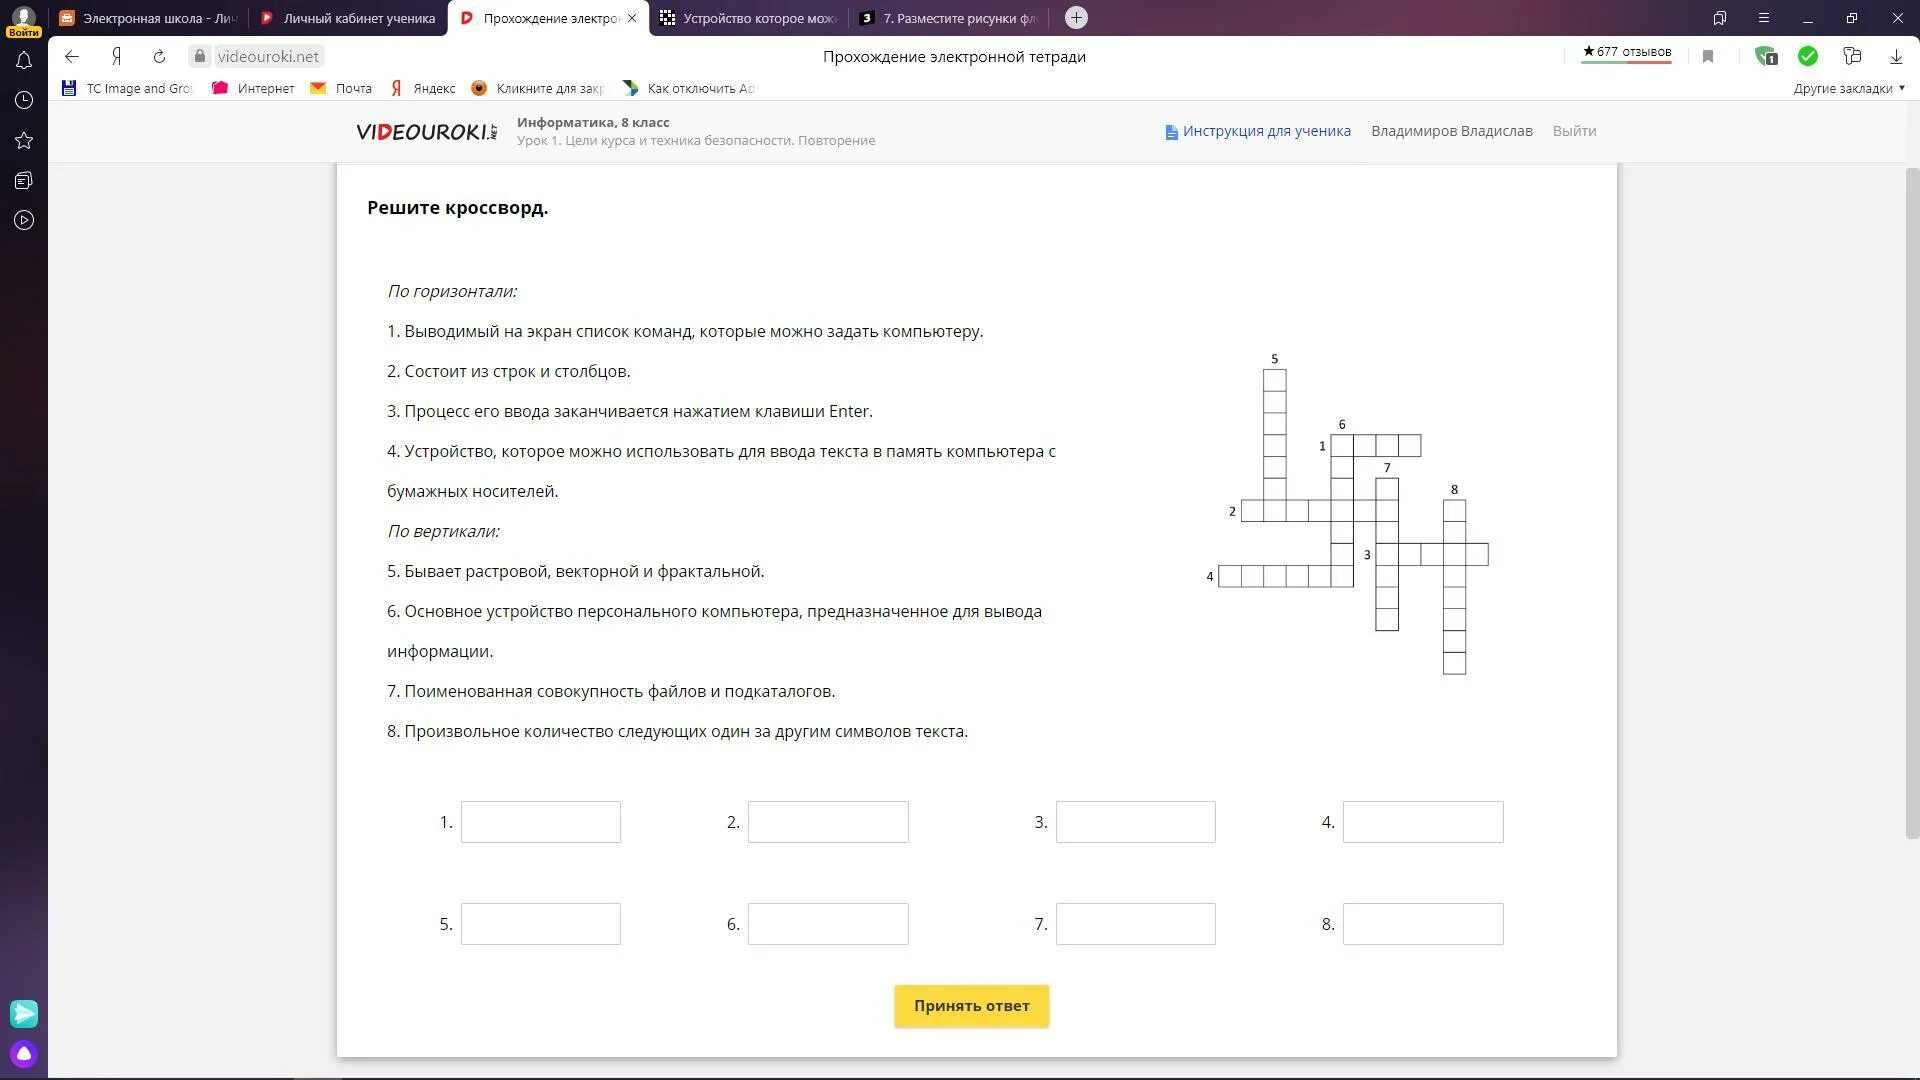Open favorites star icon in sidebar
This screenshot has width=1920, height=1080.
pos(24,141)
